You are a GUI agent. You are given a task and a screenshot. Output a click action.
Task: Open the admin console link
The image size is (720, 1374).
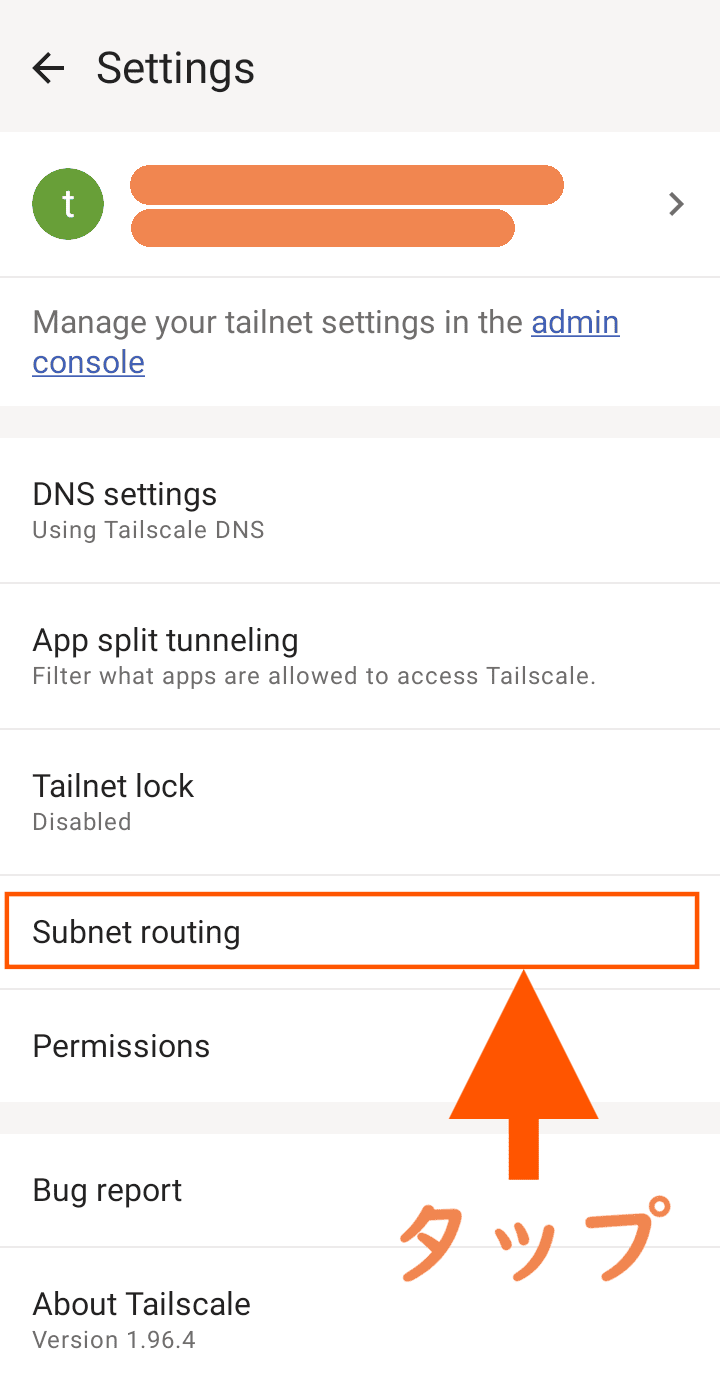pyautogui.click(x=575, y=323)
